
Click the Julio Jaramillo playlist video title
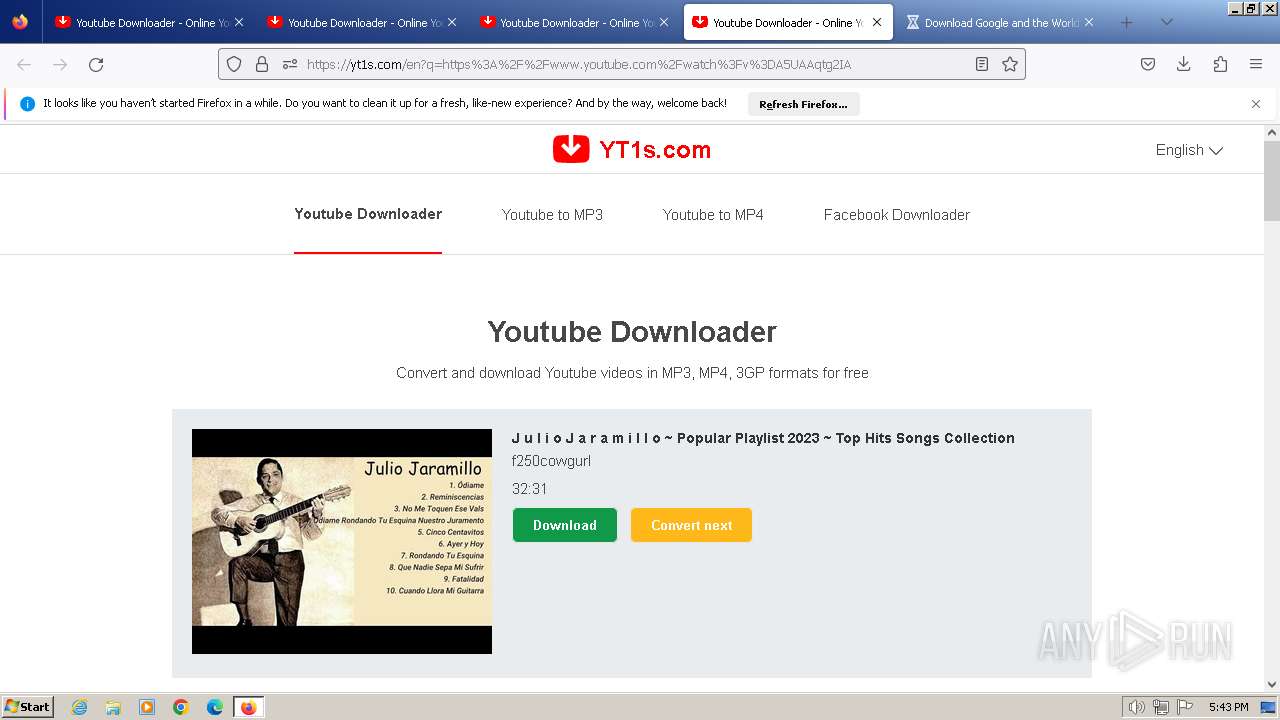(x=763, y=438)
